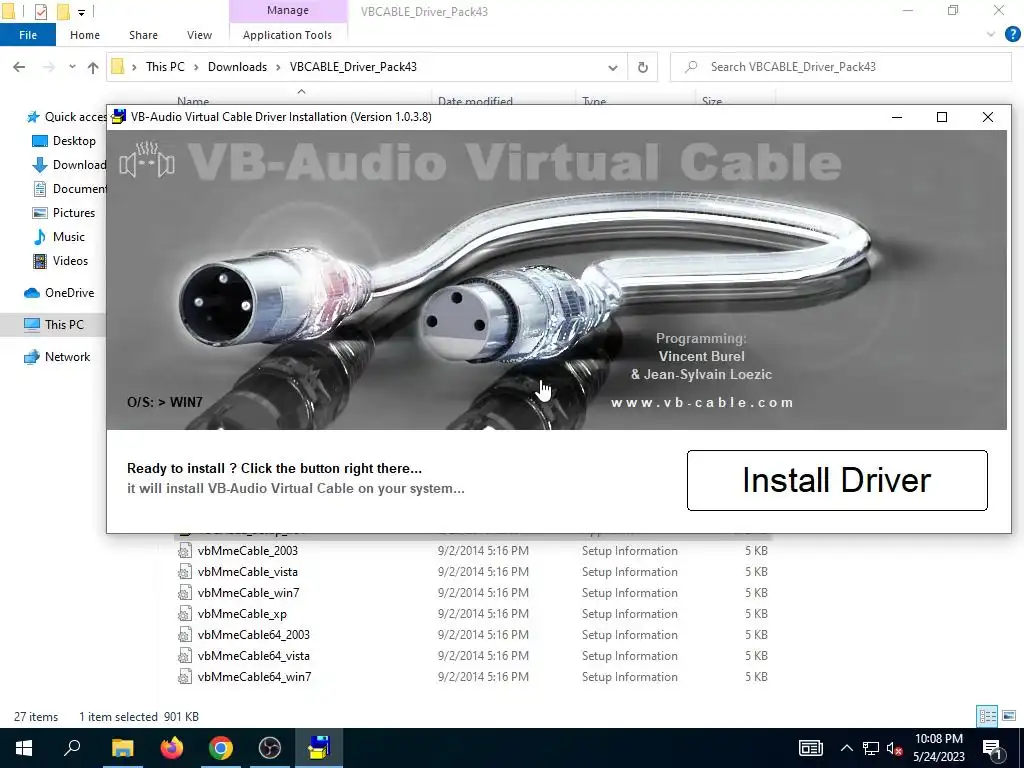Select OneDrive in navigation pane

[x=59, y=293]
